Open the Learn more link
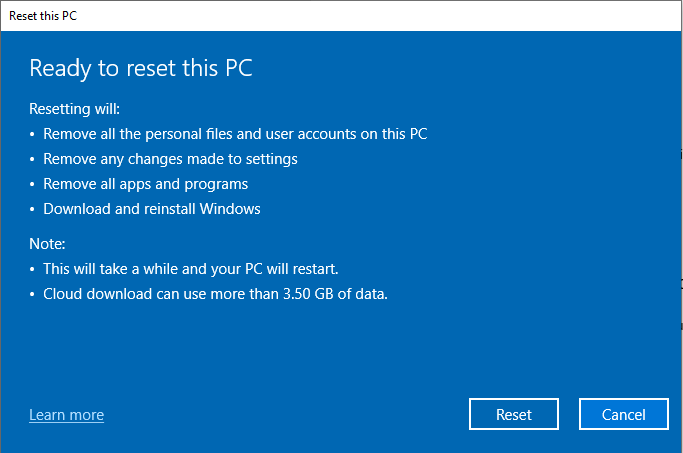The height and width of the screenshot is (453, 683). coord(66,415)
